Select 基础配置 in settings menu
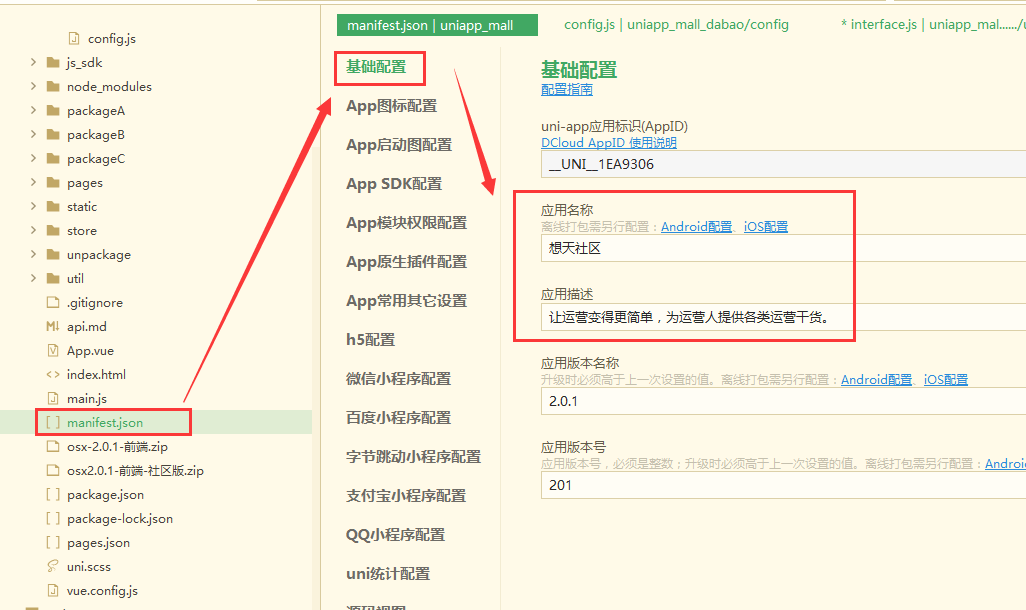Image resolution: width=1026 pixels, height=610 pixels. (376, 67)
